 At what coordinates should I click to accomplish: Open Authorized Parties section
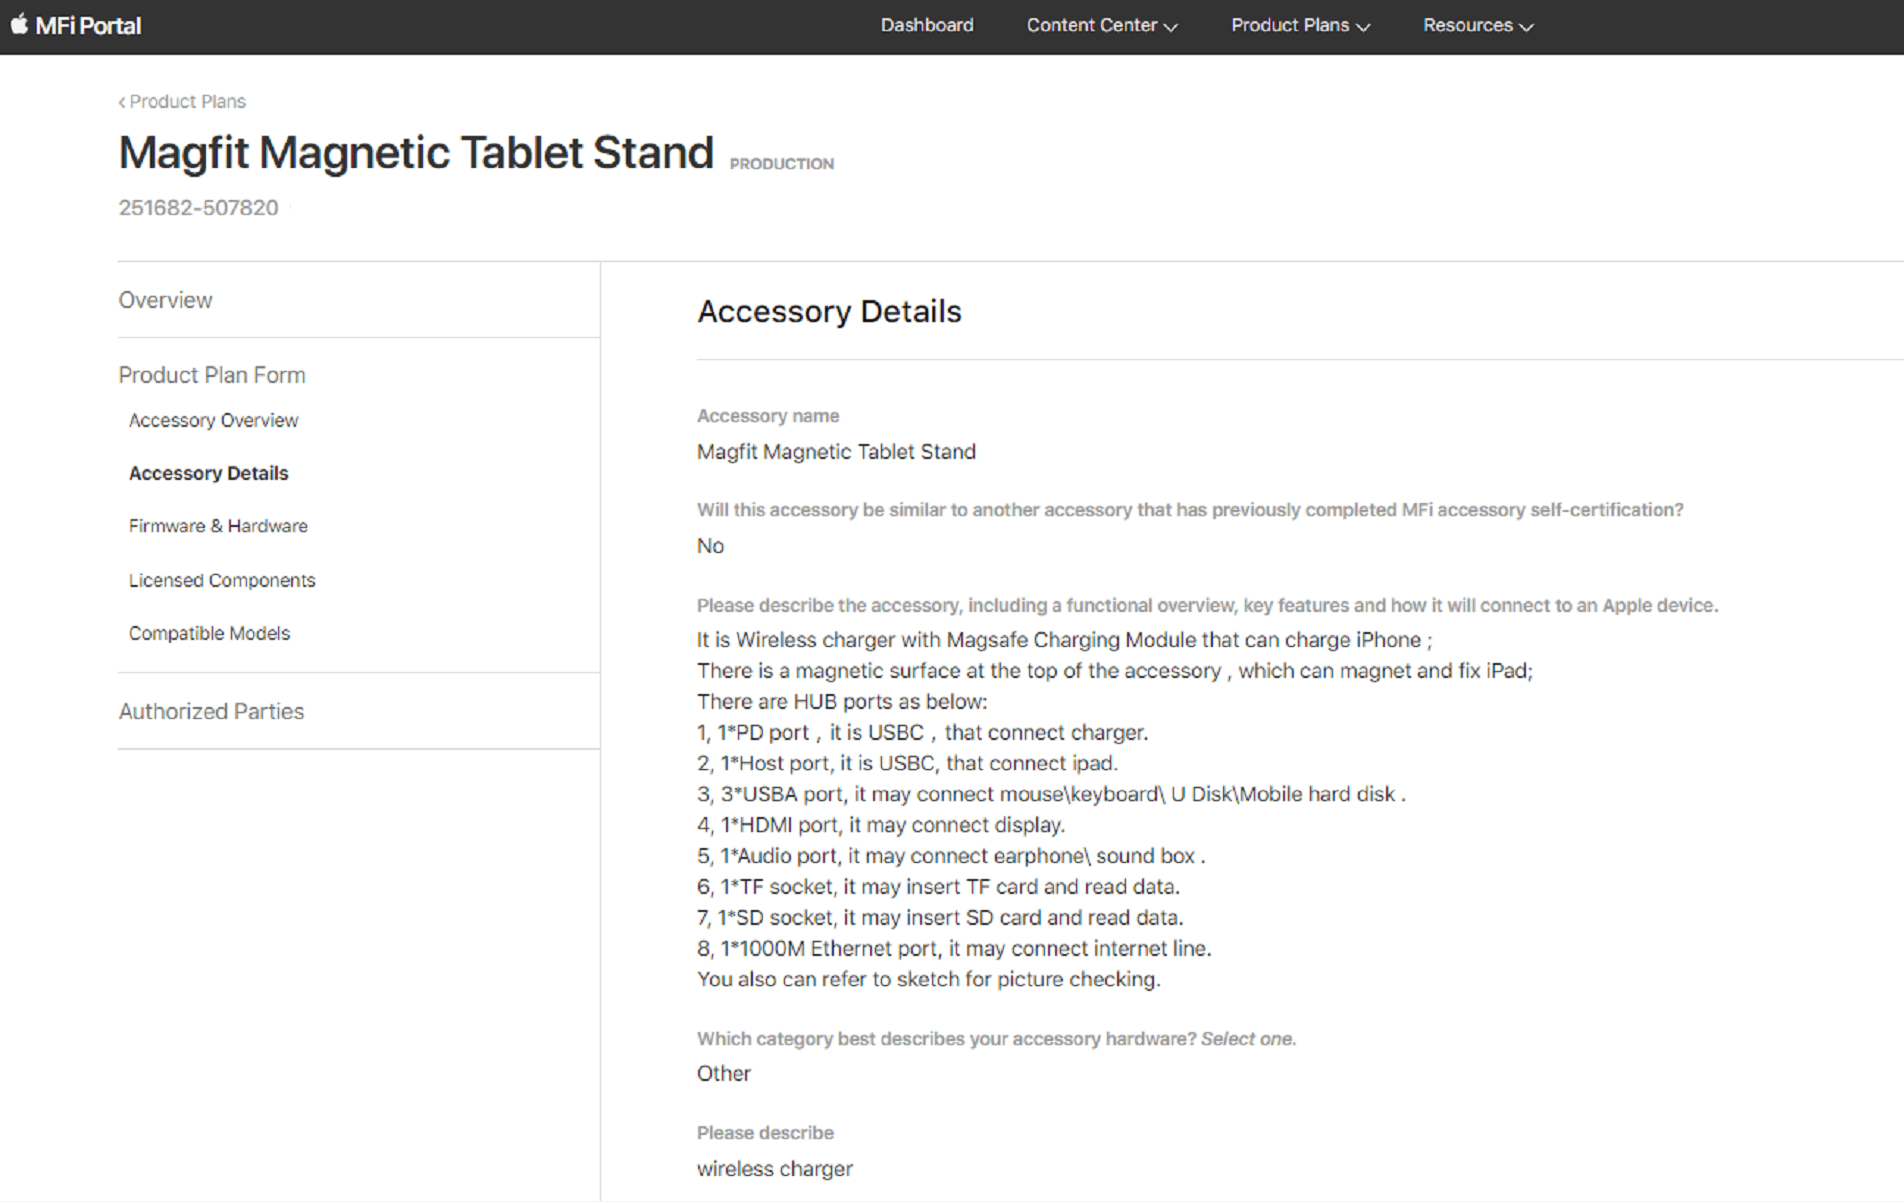tap(211, 711)
